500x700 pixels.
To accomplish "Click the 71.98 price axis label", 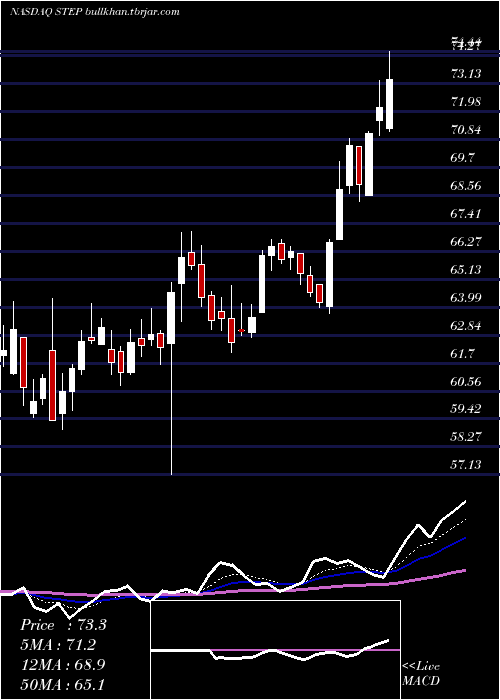I will (x=467, y=102).
